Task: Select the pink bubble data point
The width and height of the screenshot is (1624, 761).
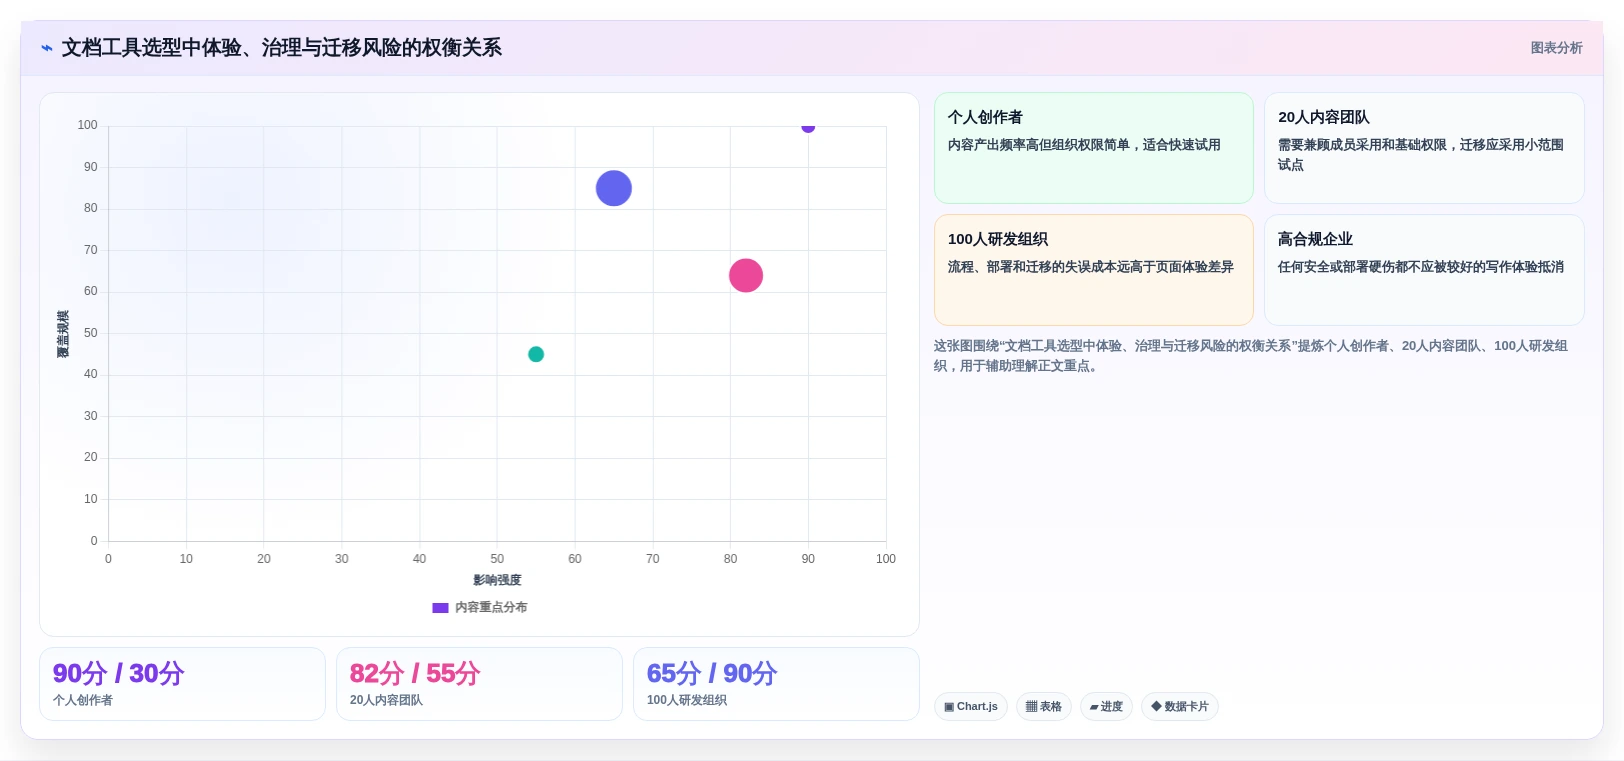Action: pyautogui.click(x=746, y=275)
